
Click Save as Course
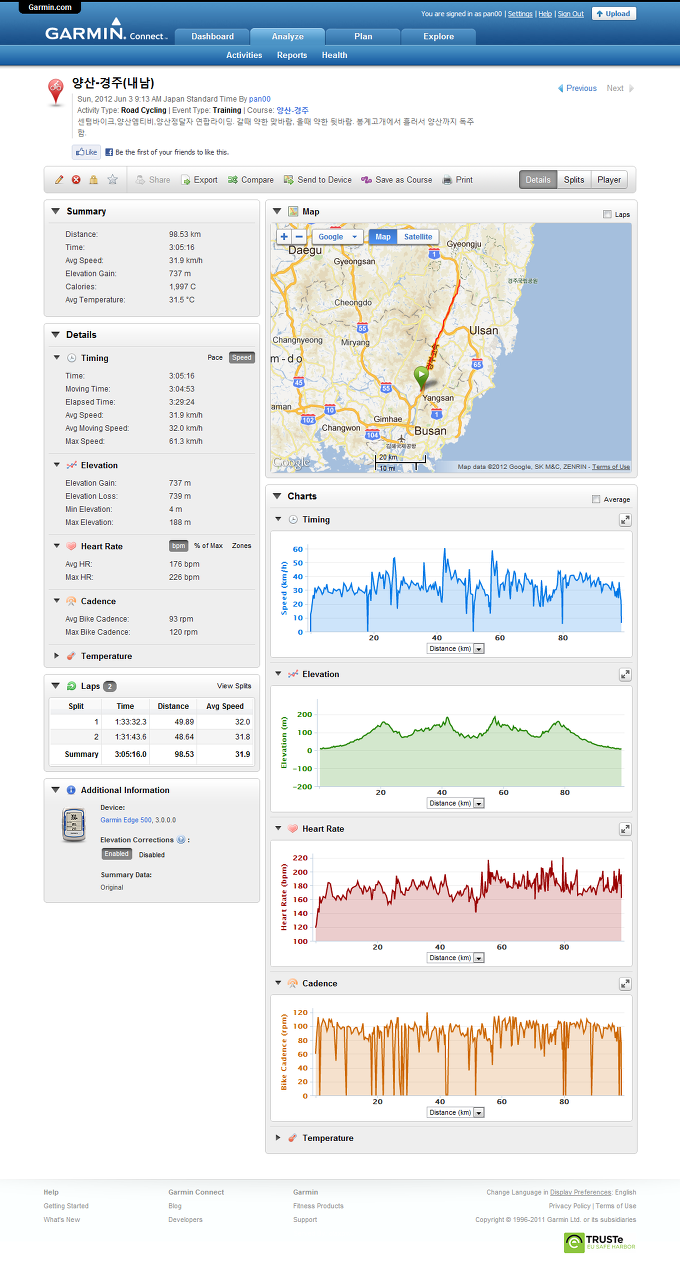[397, 180]
